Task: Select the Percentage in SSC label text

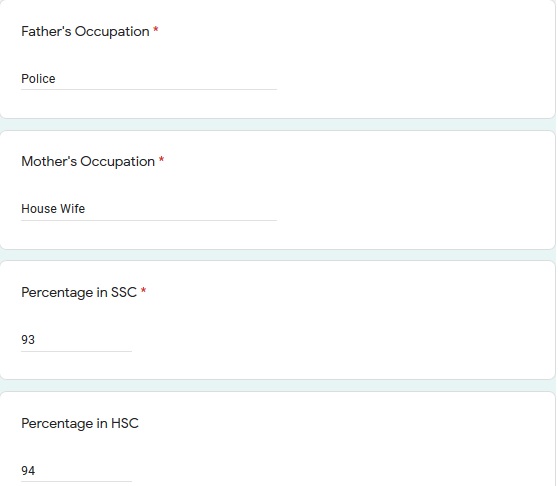Action: [x=79, y=292]
